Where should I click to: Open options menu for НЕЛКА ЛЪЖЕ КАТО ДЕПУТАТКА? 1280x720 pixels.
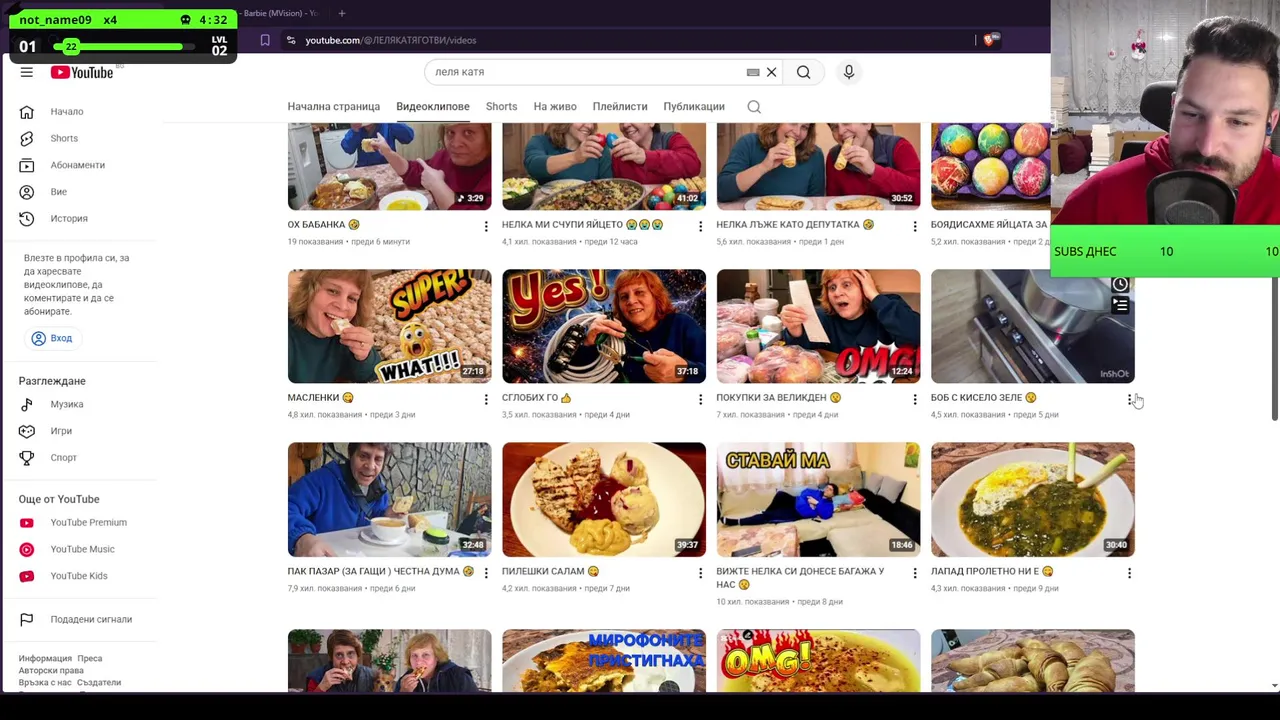coord(914,227)
